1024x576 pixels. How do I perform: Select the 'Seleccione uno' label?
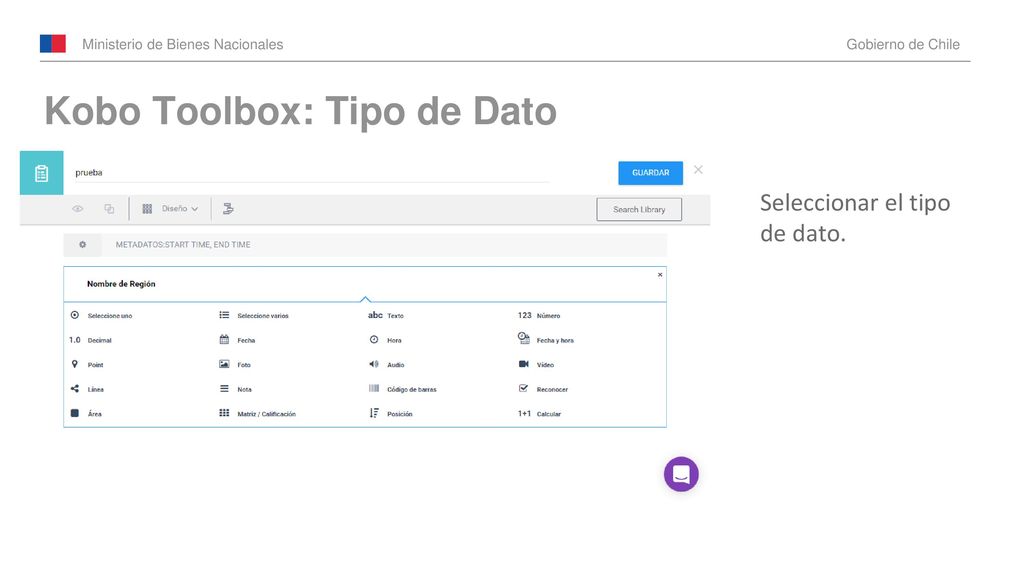click(110, 316)
